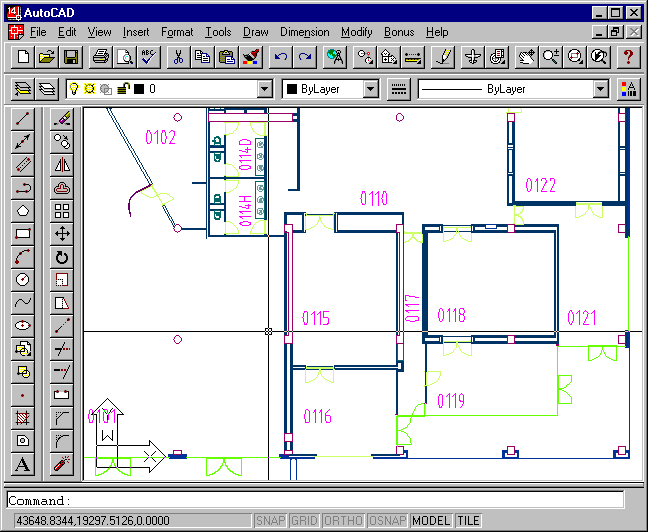648x532 pixels.
Task: Select the Mirror modify tool
Action: tap(62, 165)
